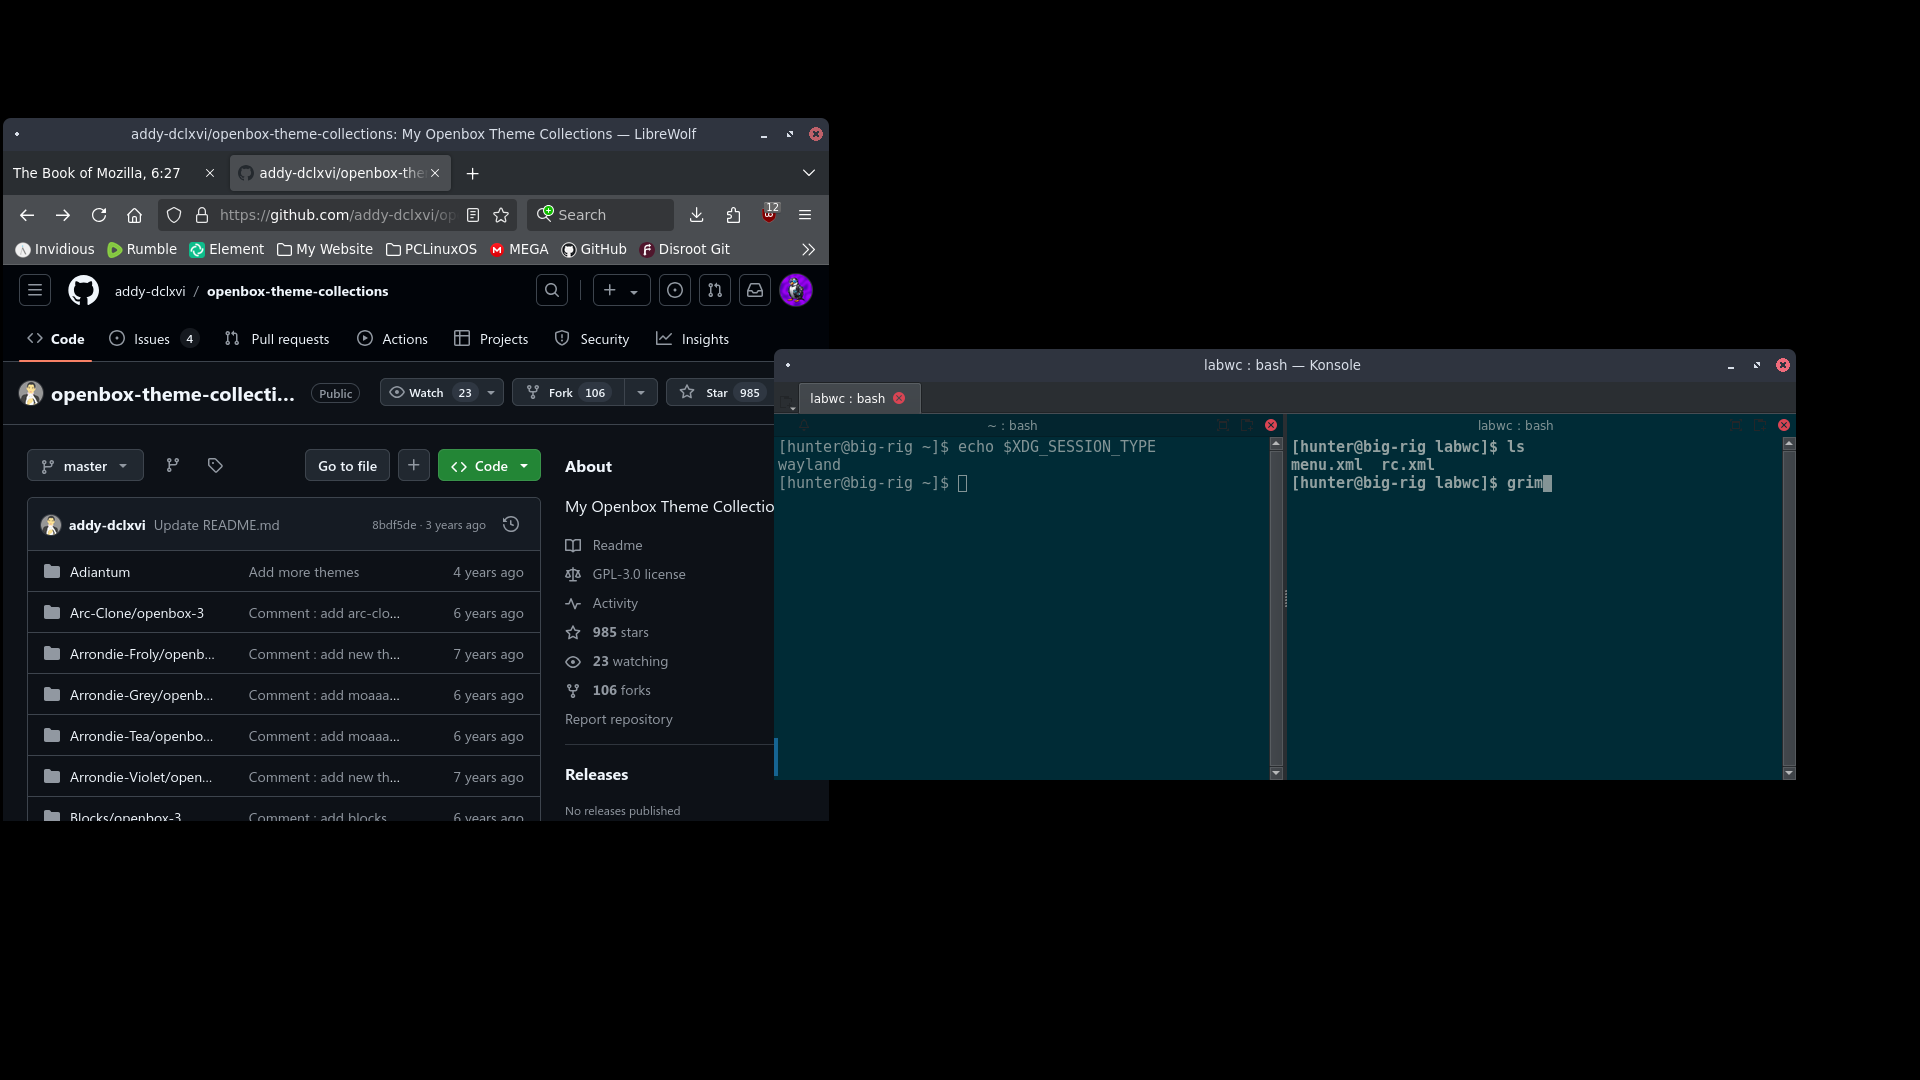Open the Invidious bookmark
This screenshot has width=1920, height=1080.
[55, 249]
